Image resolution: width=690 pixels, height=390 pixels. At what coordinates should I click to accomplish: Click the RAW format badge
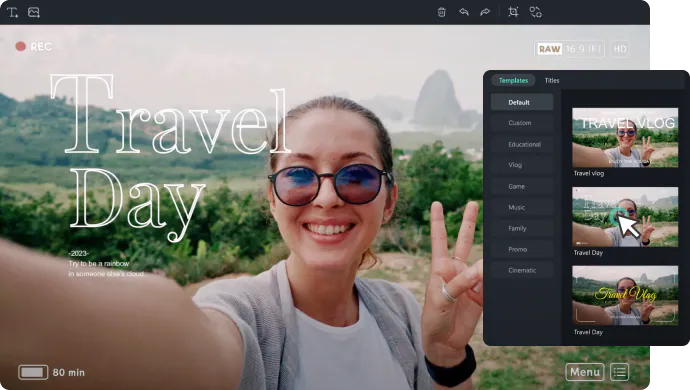550,49
